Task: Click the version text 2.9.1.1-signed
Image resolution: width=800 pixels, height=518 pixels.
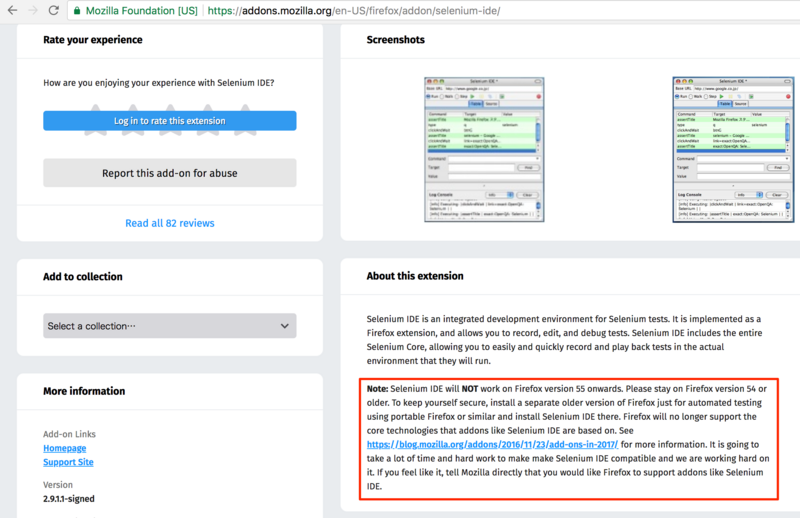Action: 69,499
